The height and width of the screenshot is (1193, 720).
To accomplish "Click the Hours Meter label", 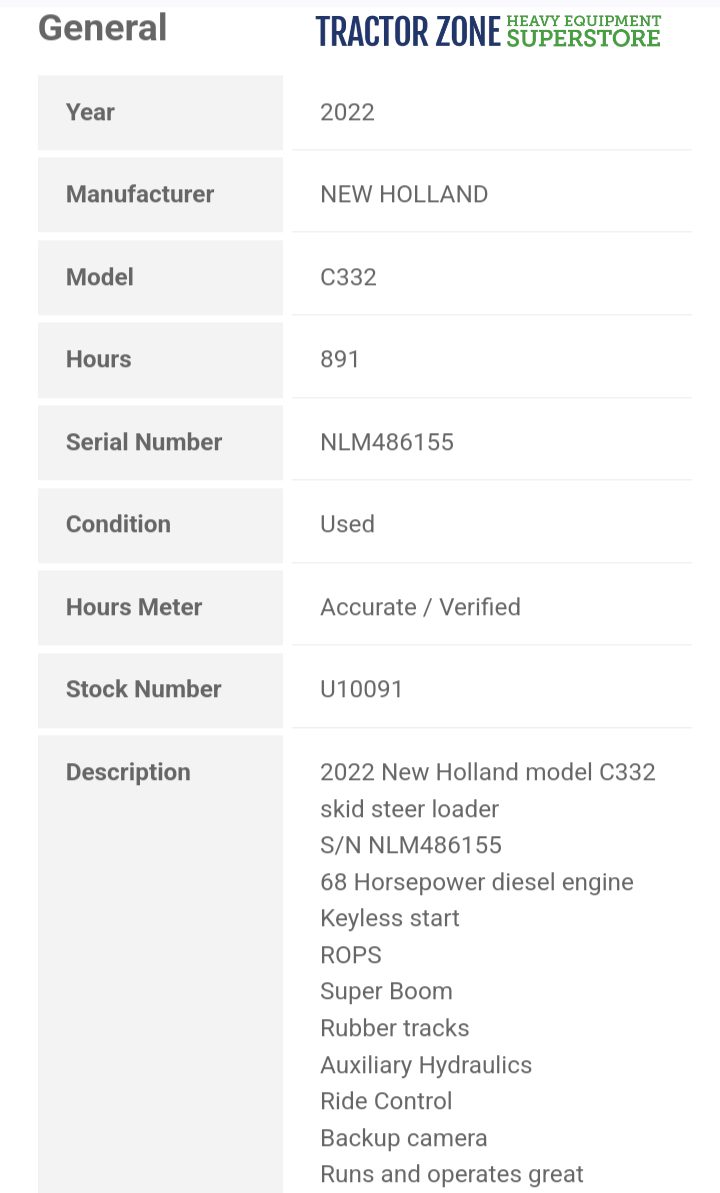I will point(134,607).
